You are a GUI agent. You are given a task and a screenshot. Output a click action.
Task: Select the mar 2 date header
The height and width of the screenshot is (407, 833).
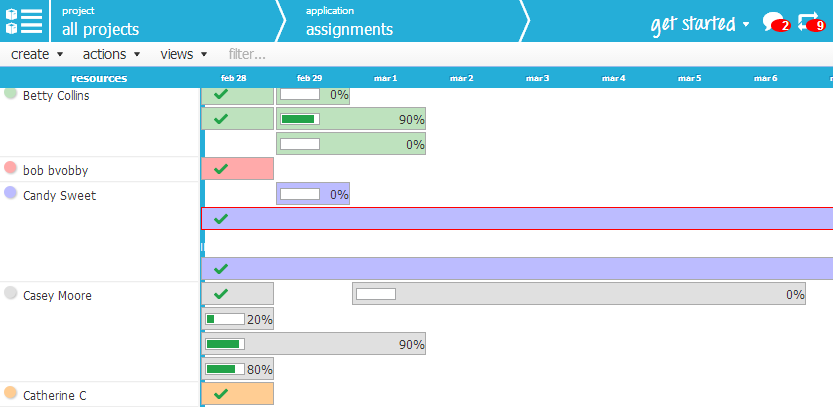462,78
